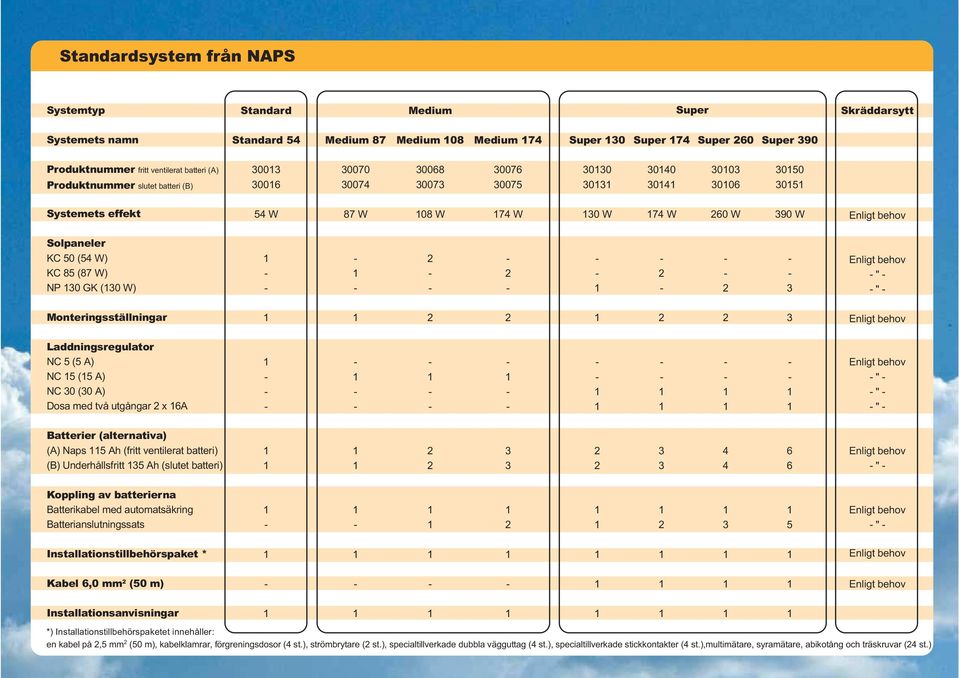This screenshot has height=678, width=959.
Task: Click "Dosa med två utgångar 2 x 16A"
Action: 117,406
